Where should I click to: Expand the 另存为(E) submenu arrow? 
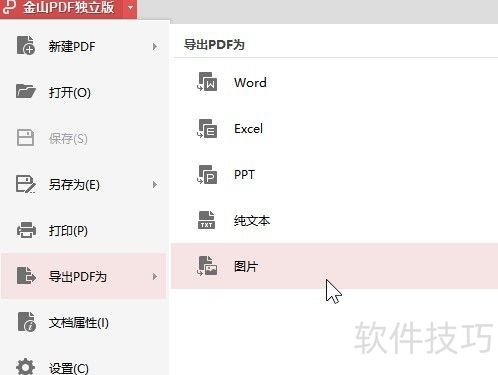154,184
